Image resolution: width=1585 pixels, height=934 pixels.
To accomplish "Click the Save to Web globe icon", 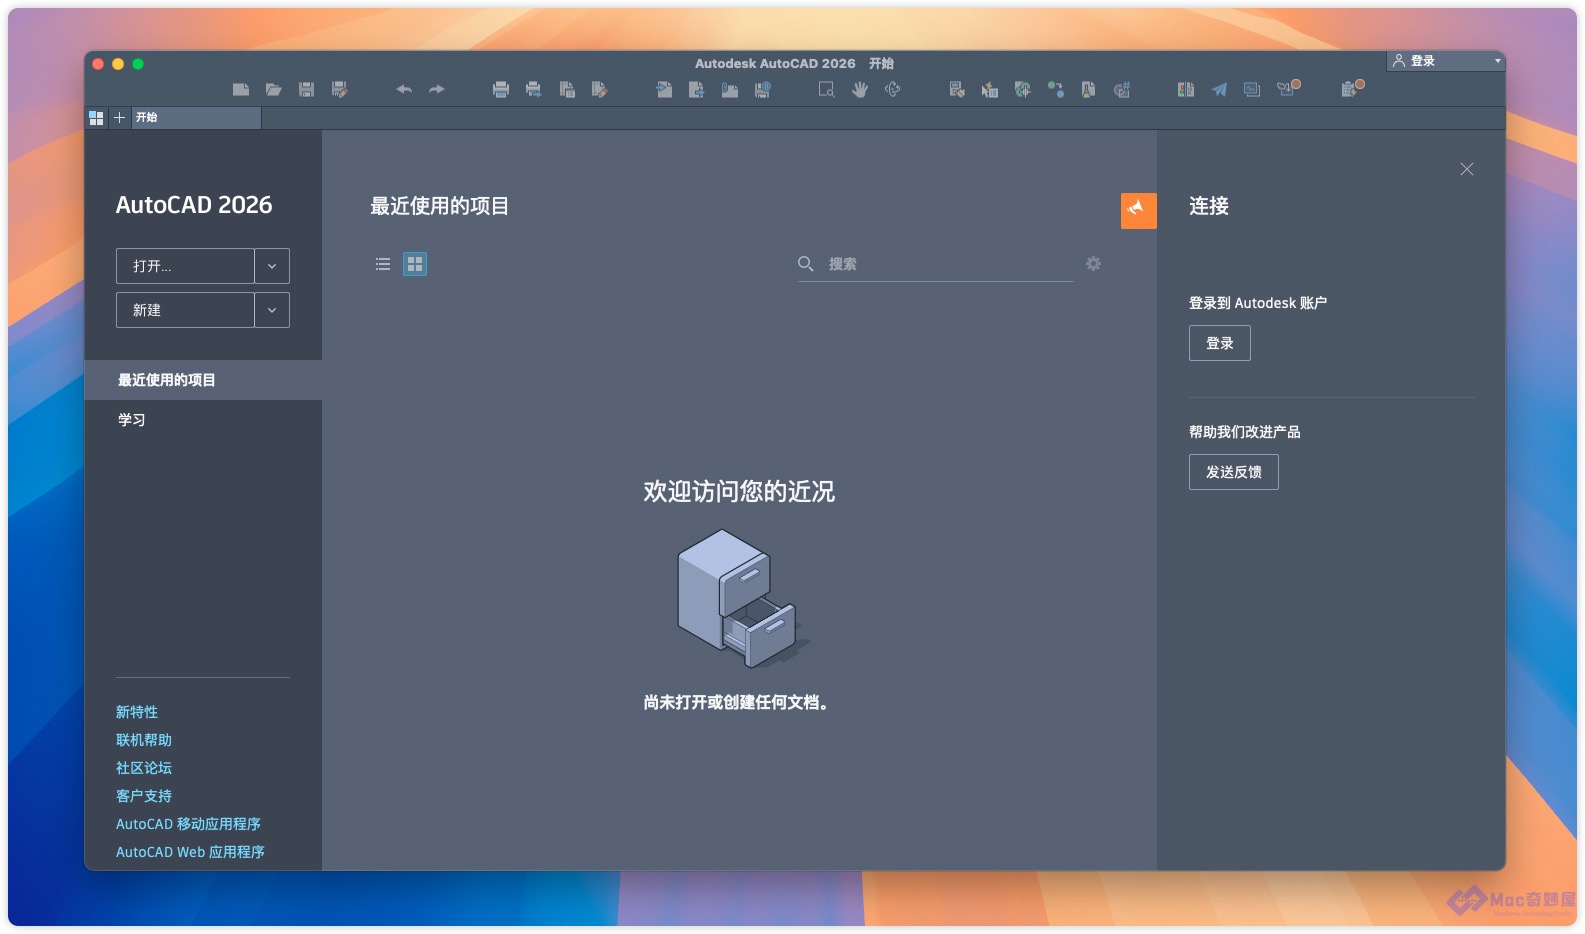I will pos(763,89).
